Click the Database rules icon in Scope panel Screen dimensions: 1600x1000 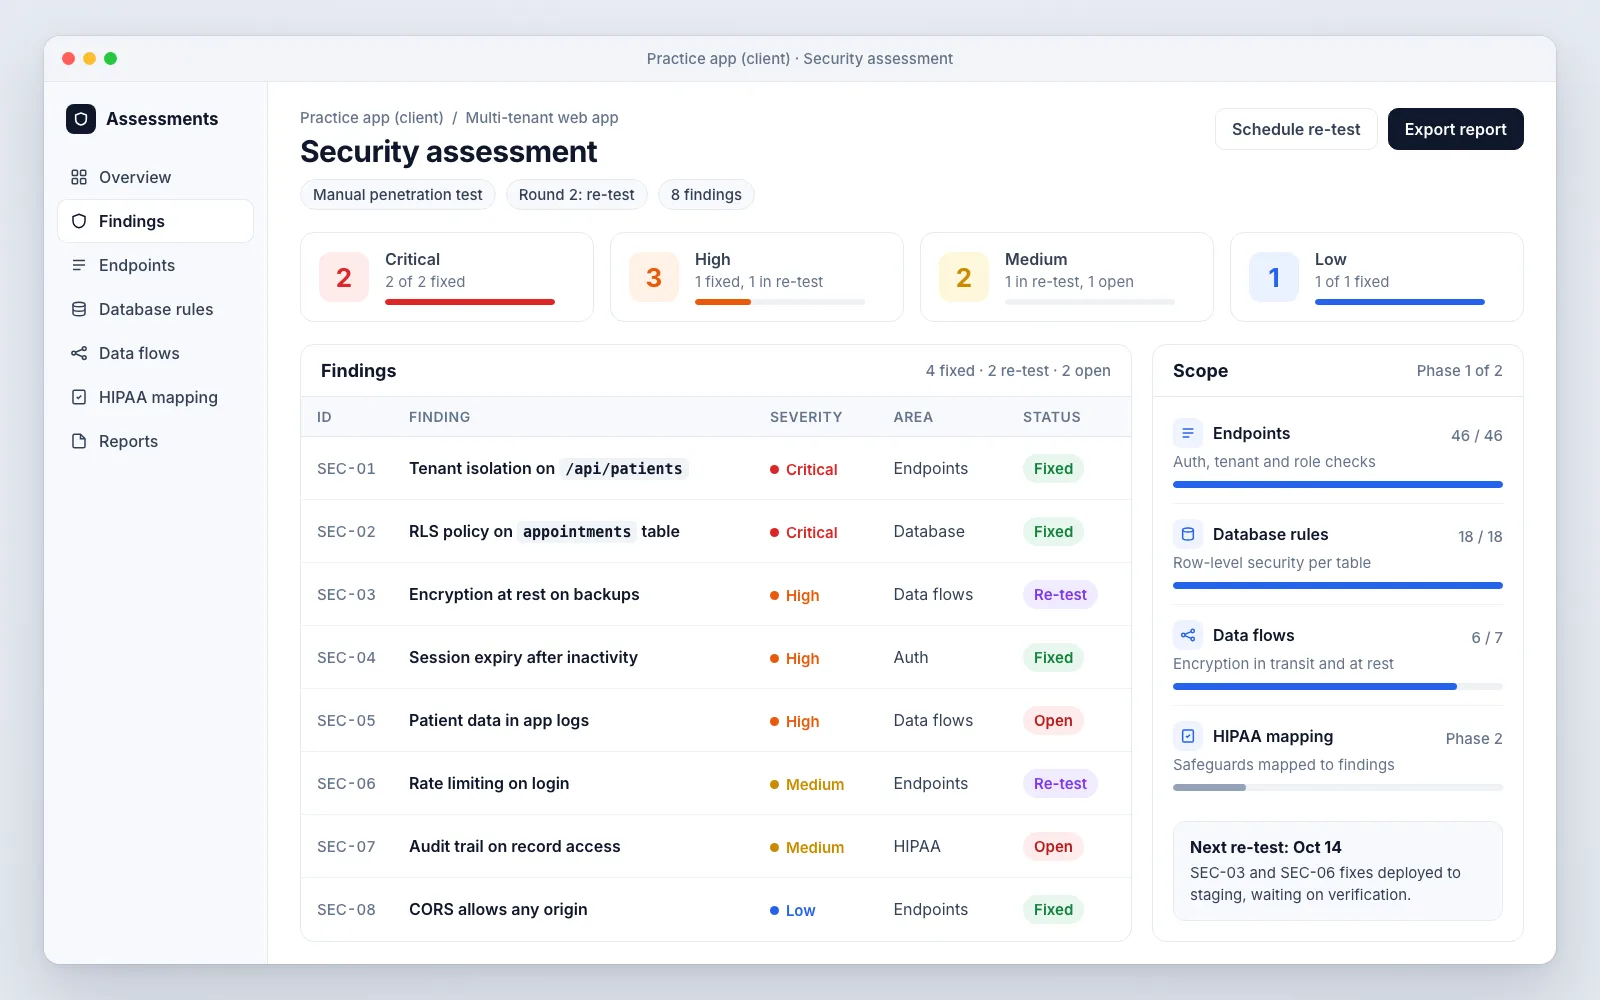pos(1188,534)
